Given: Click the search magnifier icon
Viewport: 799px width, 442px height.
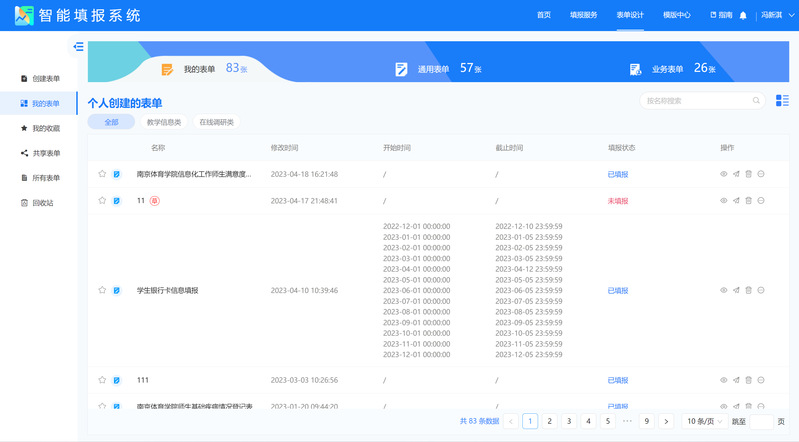Looking at the screenshot, I should tap(757, 100).
